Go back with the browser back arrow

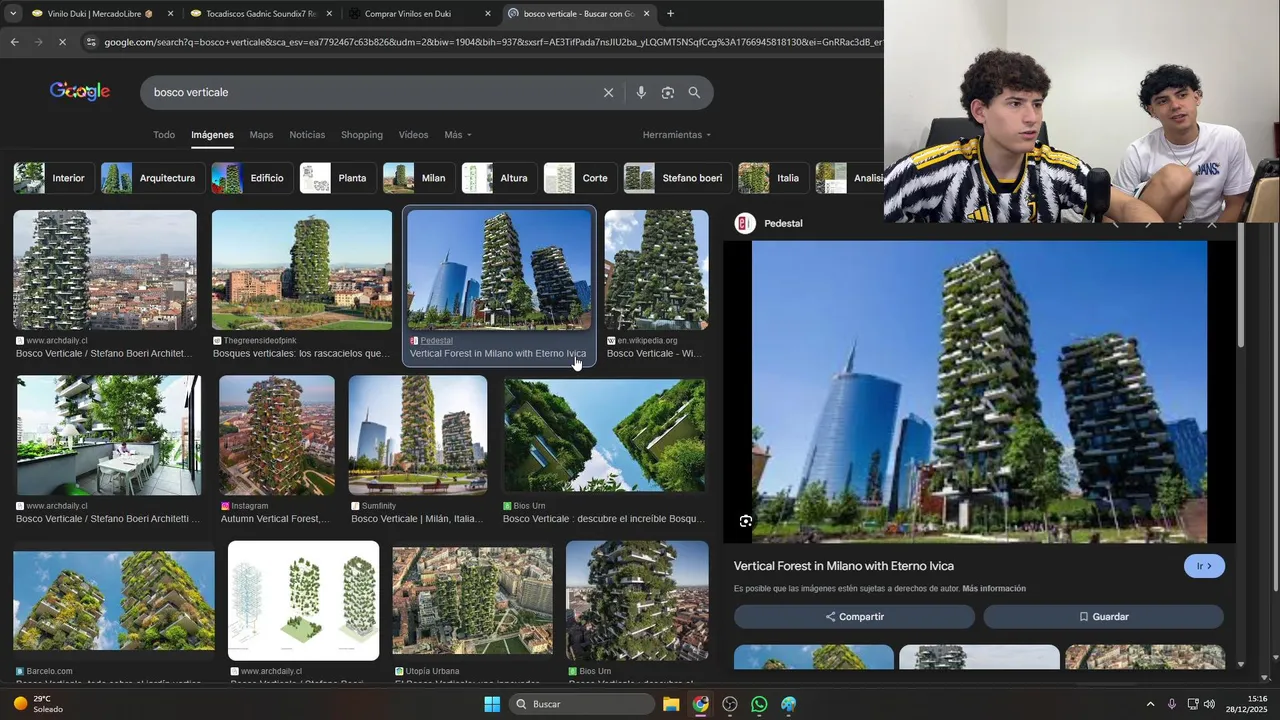click(14, 42)
